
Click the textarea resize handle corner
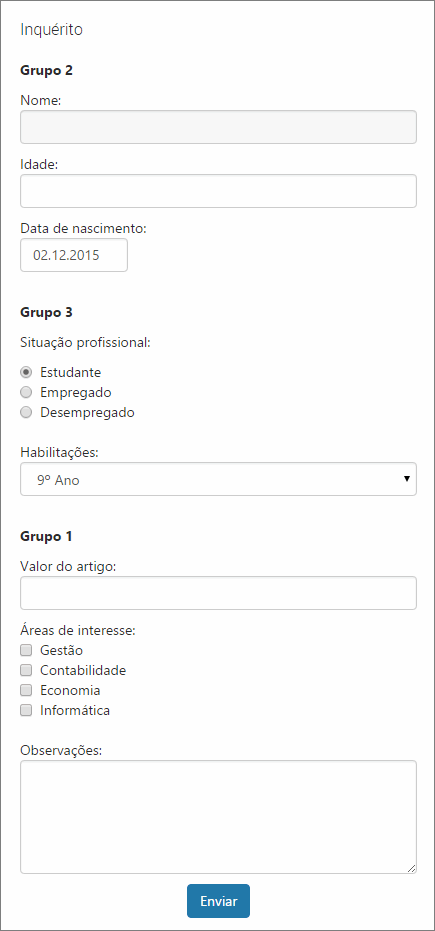pyautogui.click(x=411, y=869)
